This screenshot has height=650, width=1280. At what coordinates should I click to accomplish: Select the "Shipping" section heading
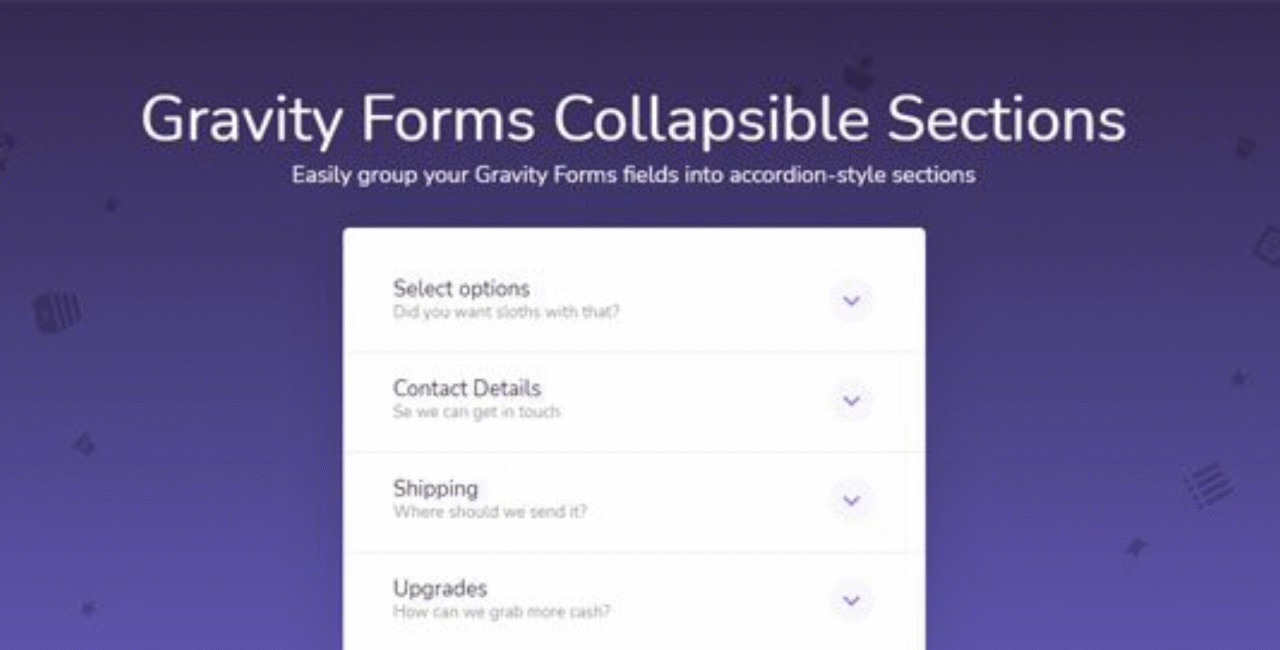(435, 488)
